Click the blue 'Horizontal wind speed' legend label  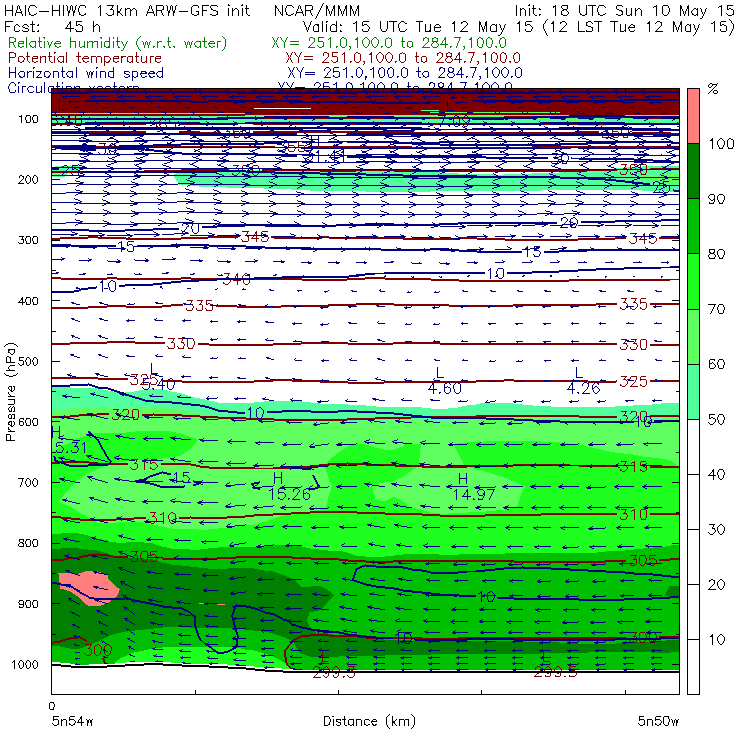(x=86, y=73)
